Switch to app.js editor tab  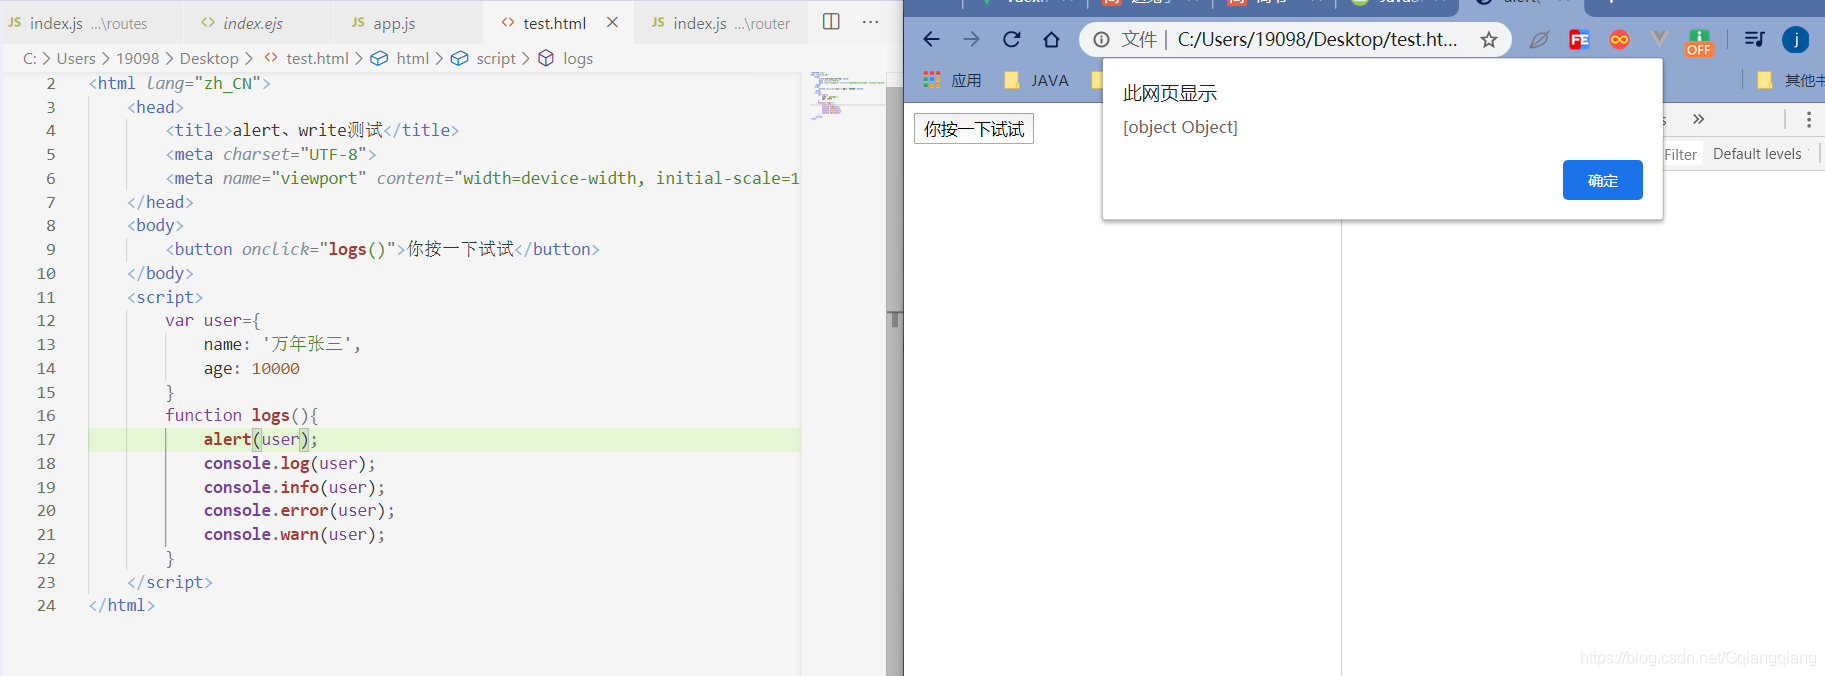click(x=408, y=22)
